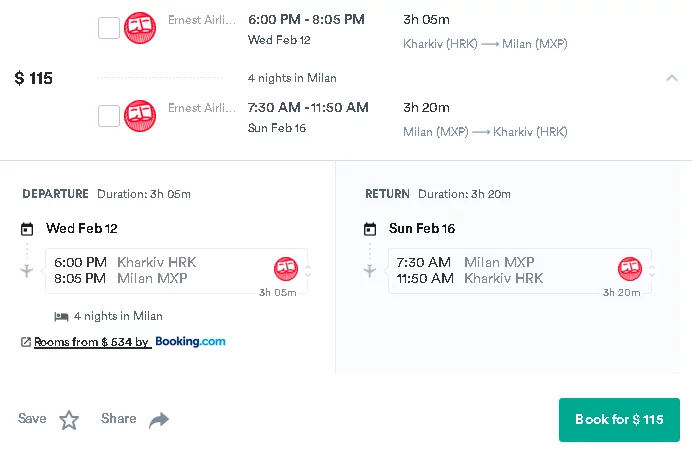Open the Rooms from $534 Booking.com link
The height and width of the screenshot is (464, 692).
point(92,342)
